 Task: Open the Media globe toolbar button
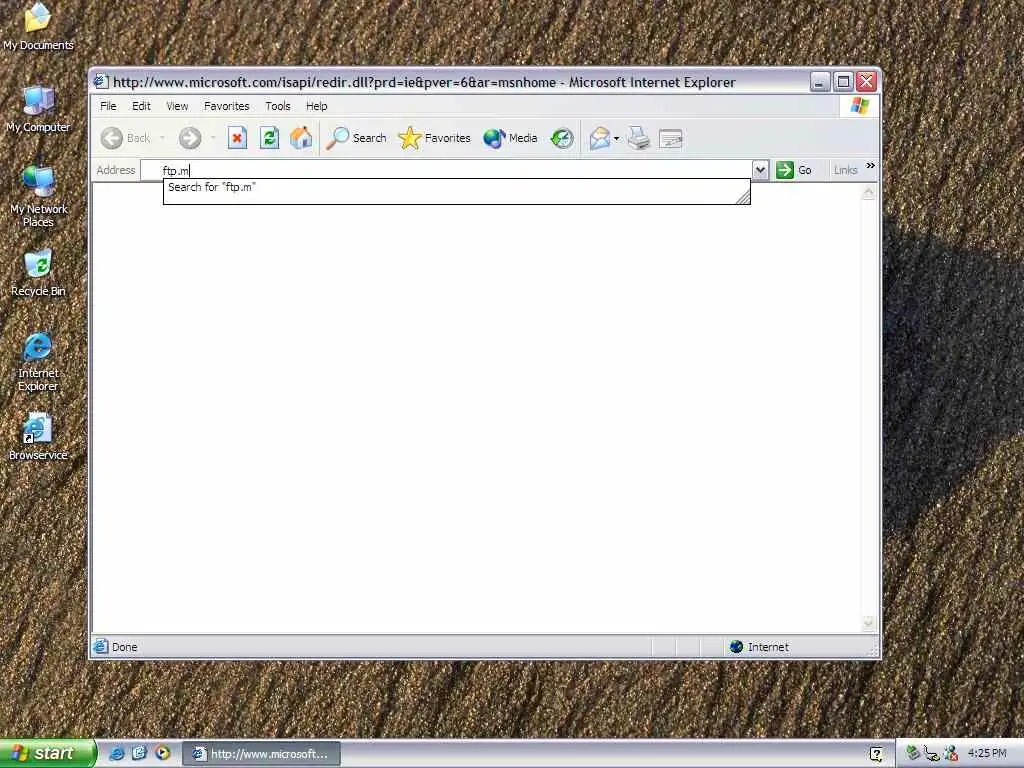pos(510,138)
